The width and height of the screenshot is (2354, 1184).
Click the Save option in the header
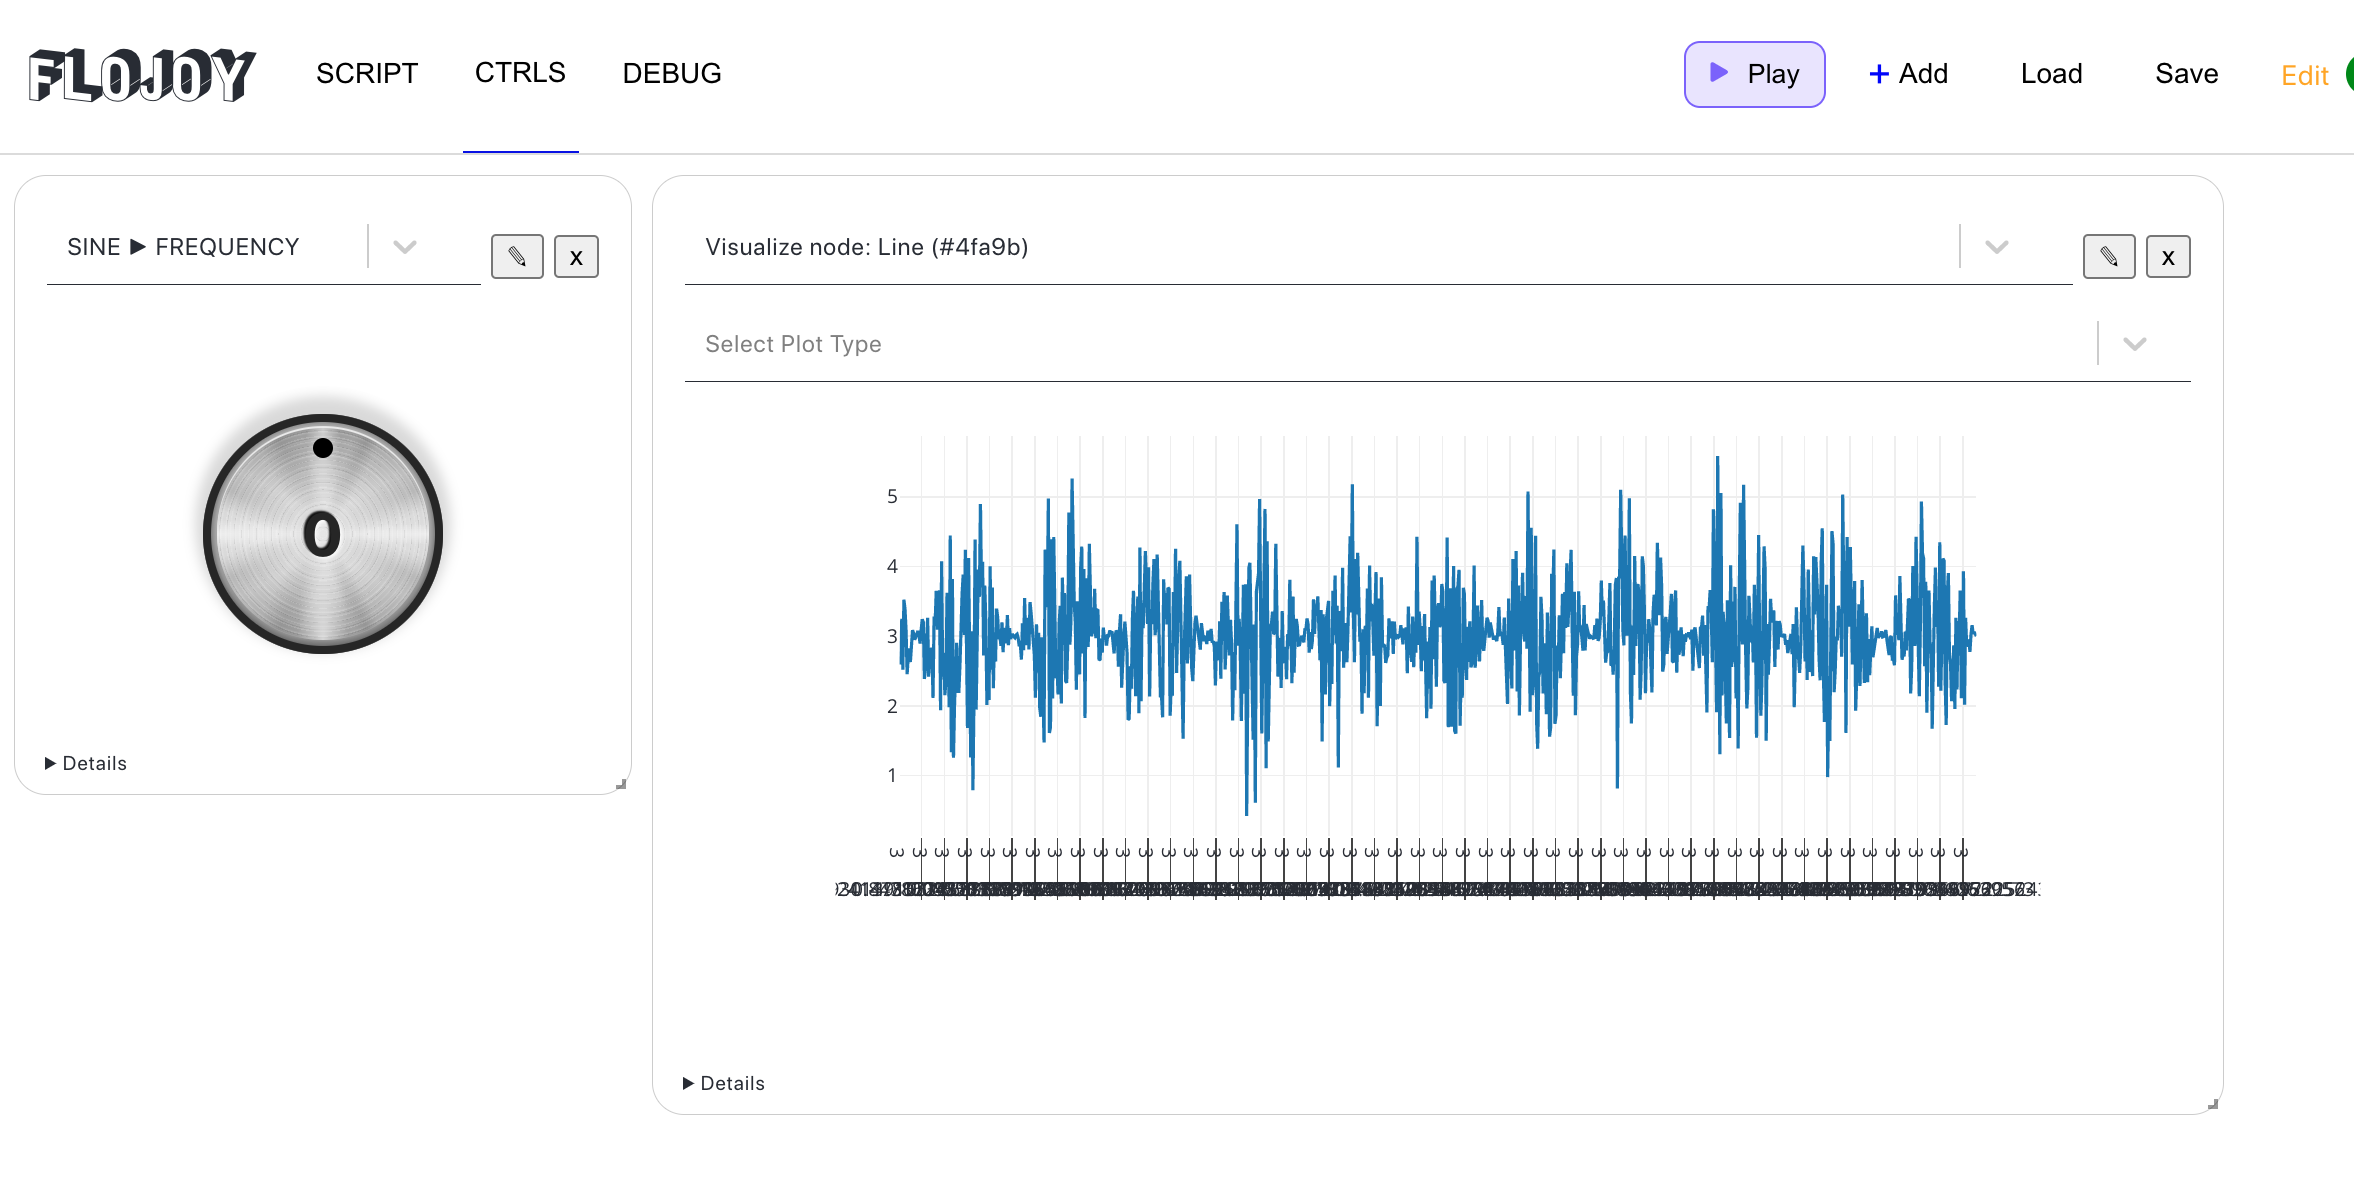2187,73
